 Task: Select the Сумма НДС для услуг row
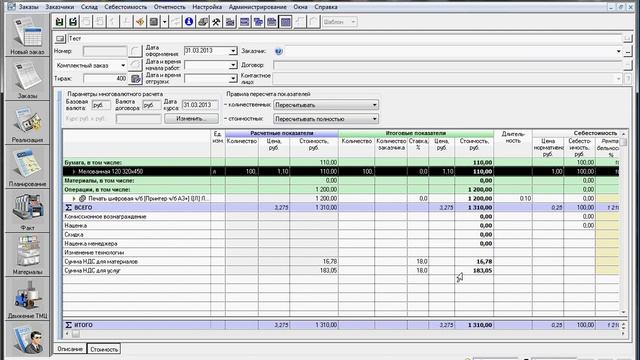pos(341,270)
